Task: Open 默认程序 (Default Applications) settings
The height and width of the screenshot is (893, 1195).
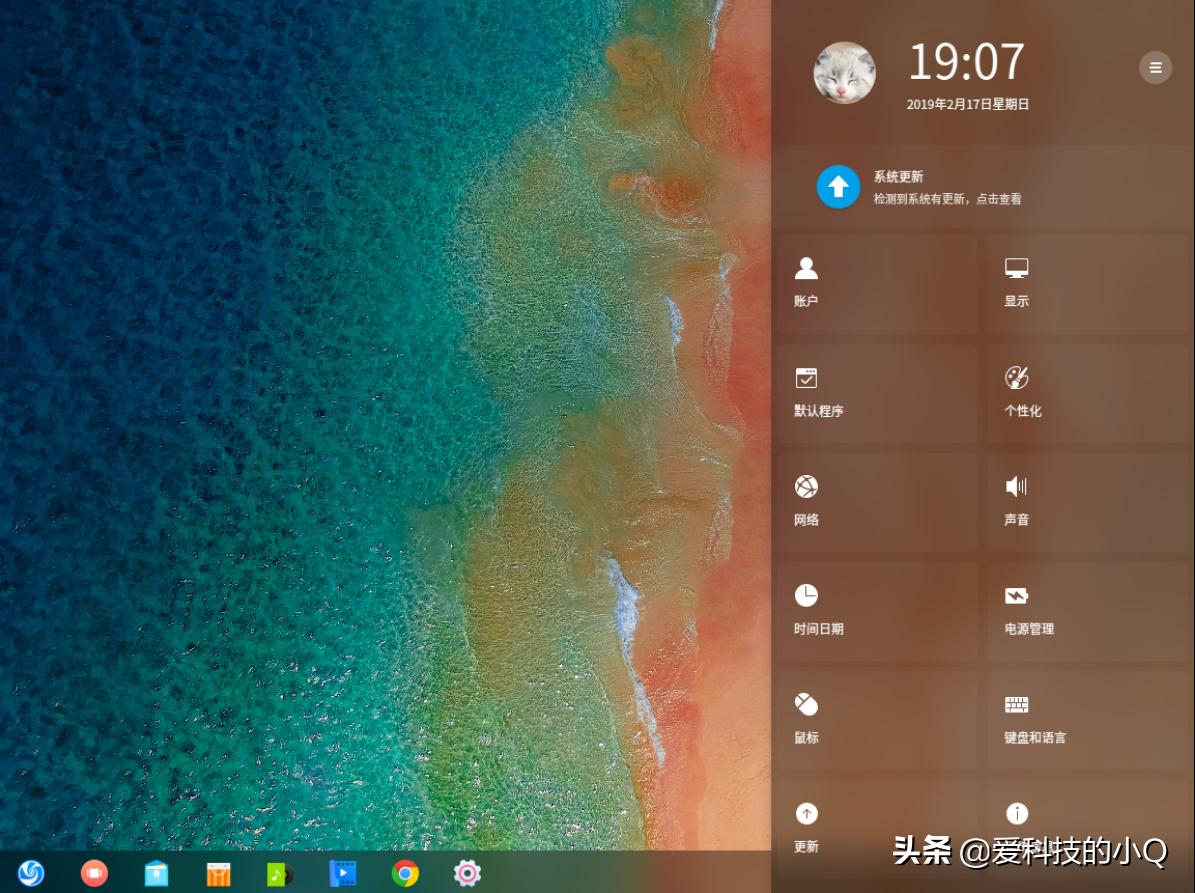Action: pos(876,393)
